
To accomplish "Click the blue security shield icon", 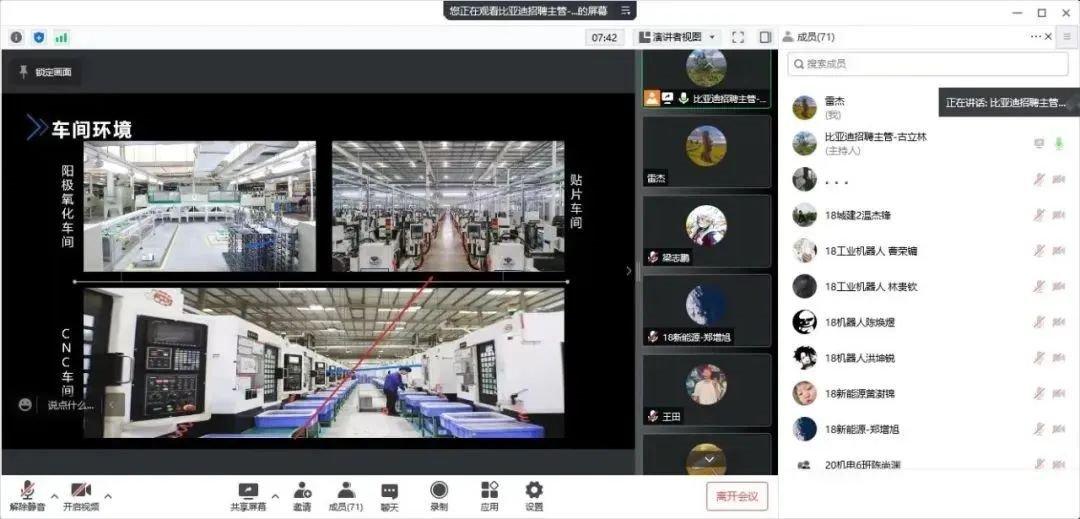I will pyautogui.click(x=39, y=37).
